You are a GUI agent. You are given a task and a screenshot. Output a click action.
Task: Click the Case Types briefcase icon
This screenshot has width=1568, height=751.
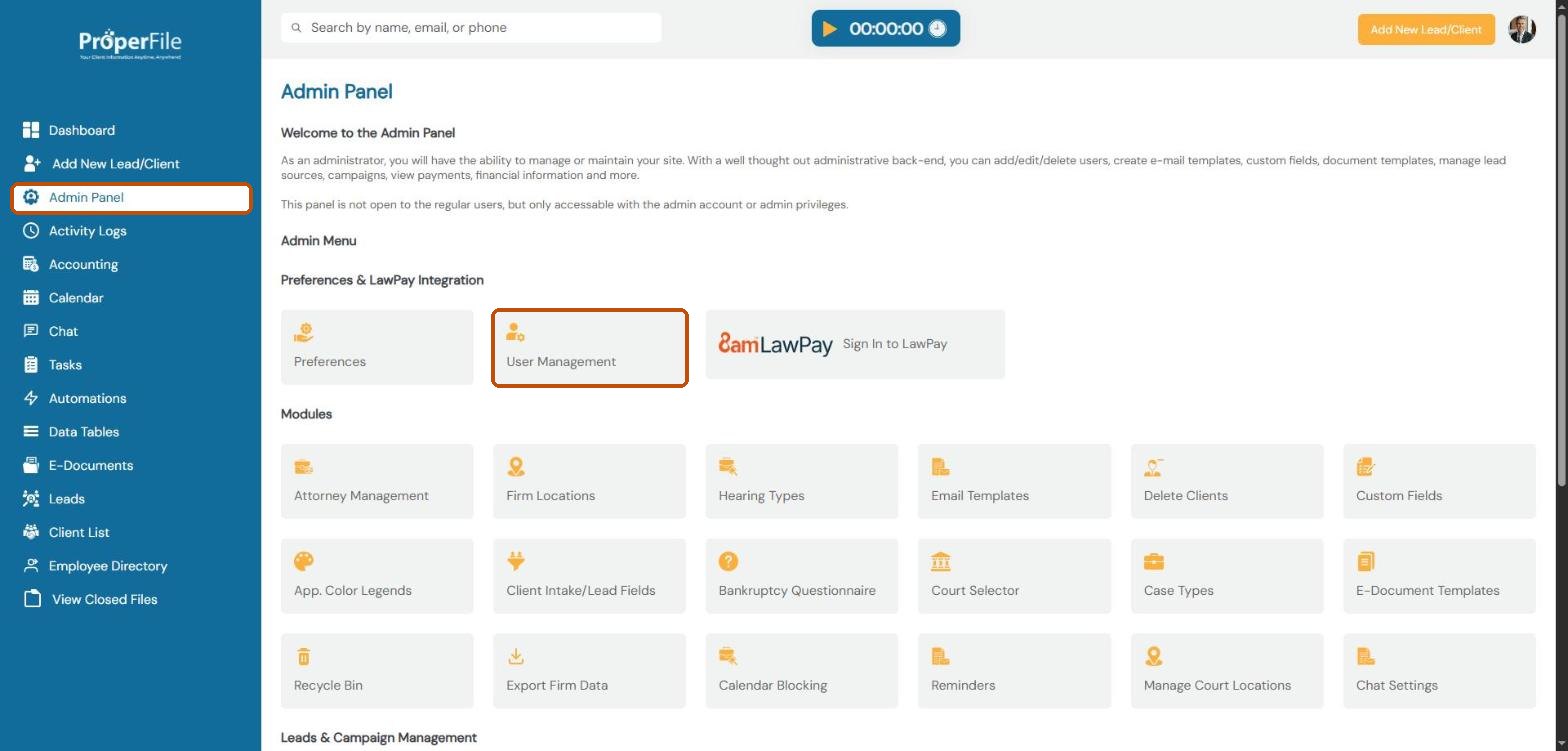(1154, 562)
